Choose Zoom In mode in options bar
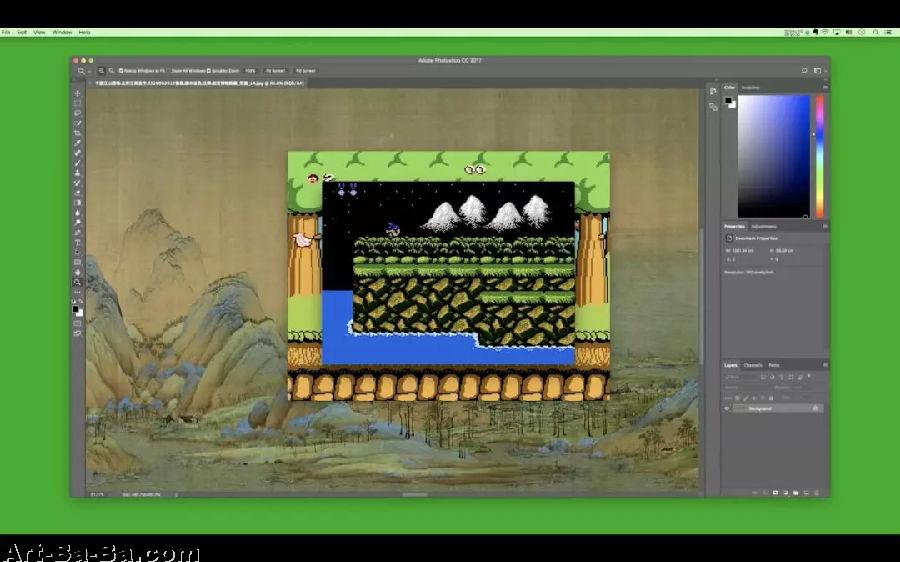The image size is (900, 562). (x=101, y=71)
